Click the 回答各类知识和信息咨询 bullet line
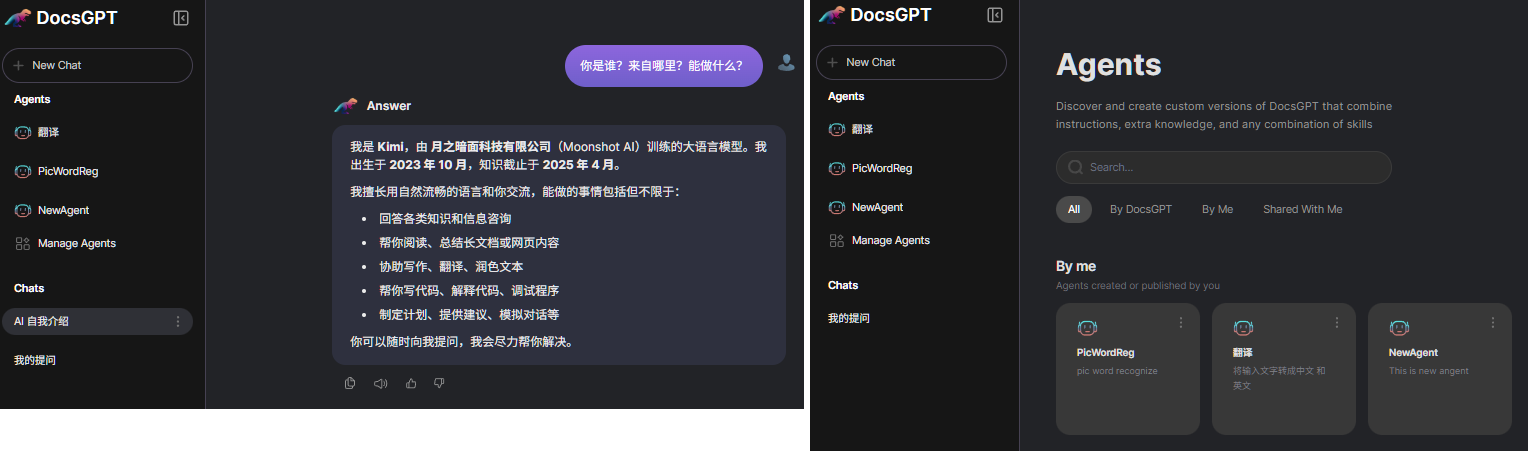 click(x=445, y=218)
